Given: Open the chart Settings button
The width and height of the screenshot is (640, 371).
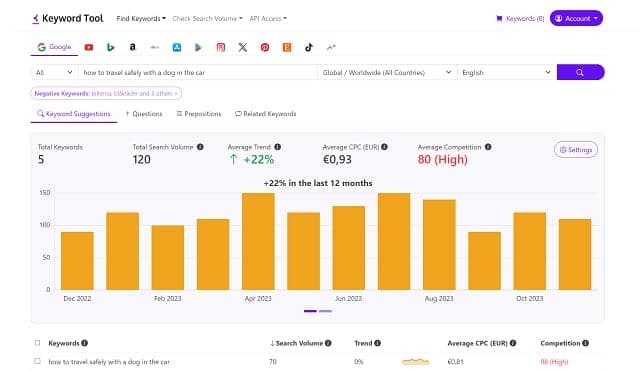Looking at the screenshot, I should tap(576, 150).
